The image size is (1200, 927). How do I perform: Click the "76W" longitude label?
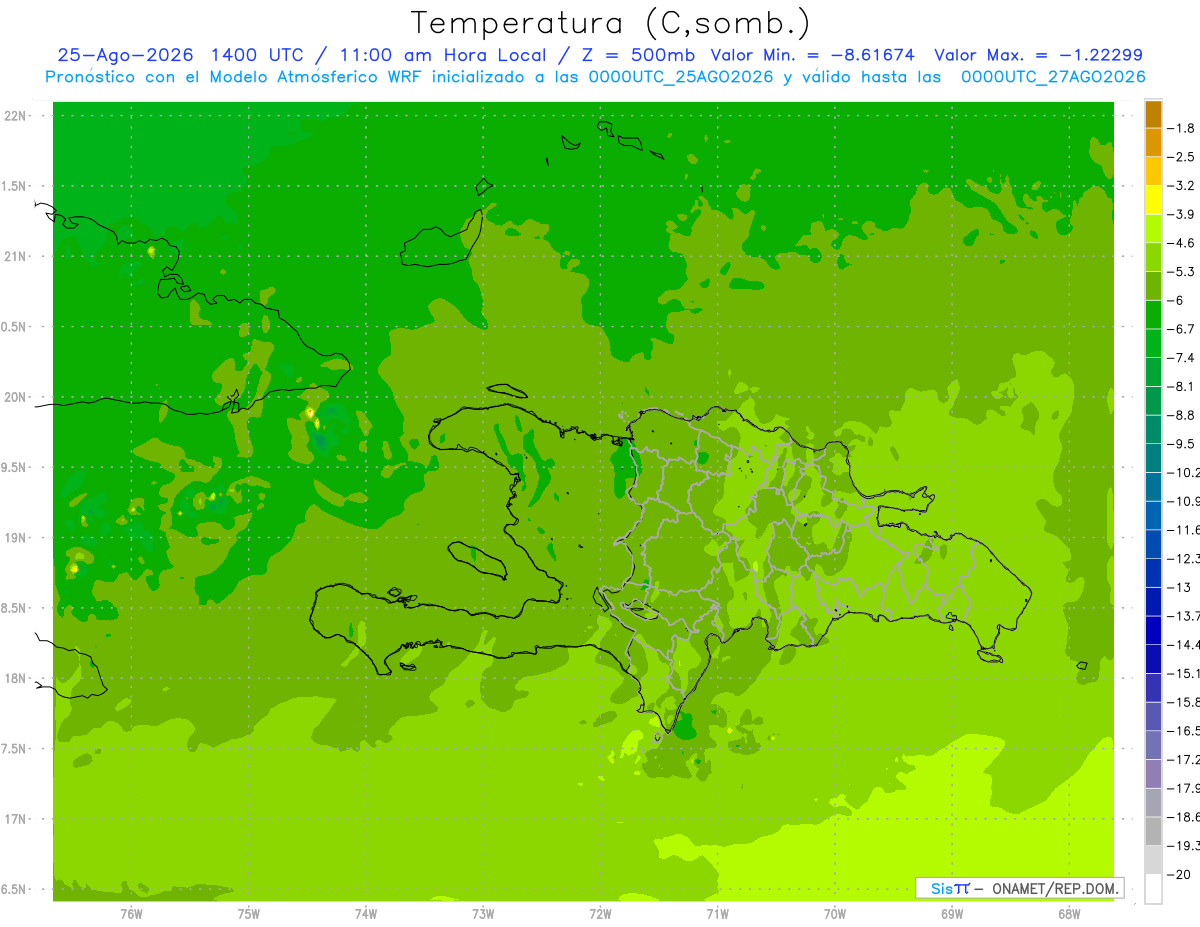coord(131,913)
